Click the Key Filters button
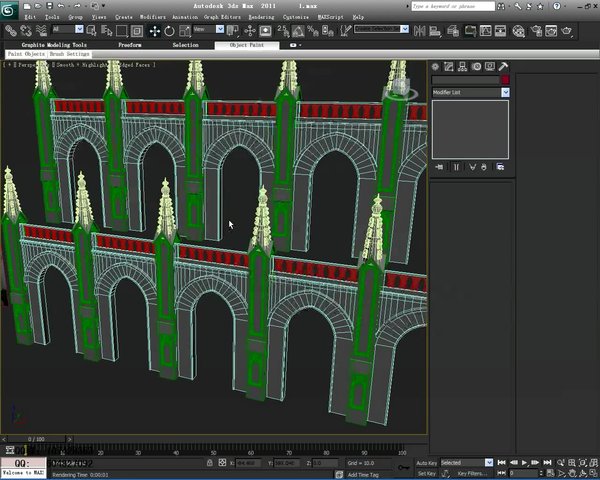This screenshot has width=600, height=480. [472, 473]
